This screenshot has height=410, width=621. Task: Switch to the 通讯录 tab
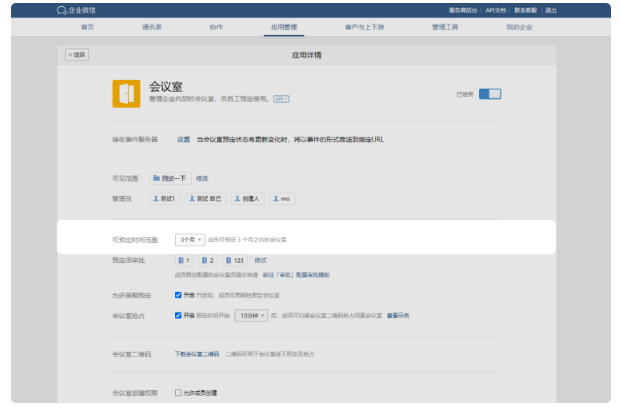click(153, 27)
